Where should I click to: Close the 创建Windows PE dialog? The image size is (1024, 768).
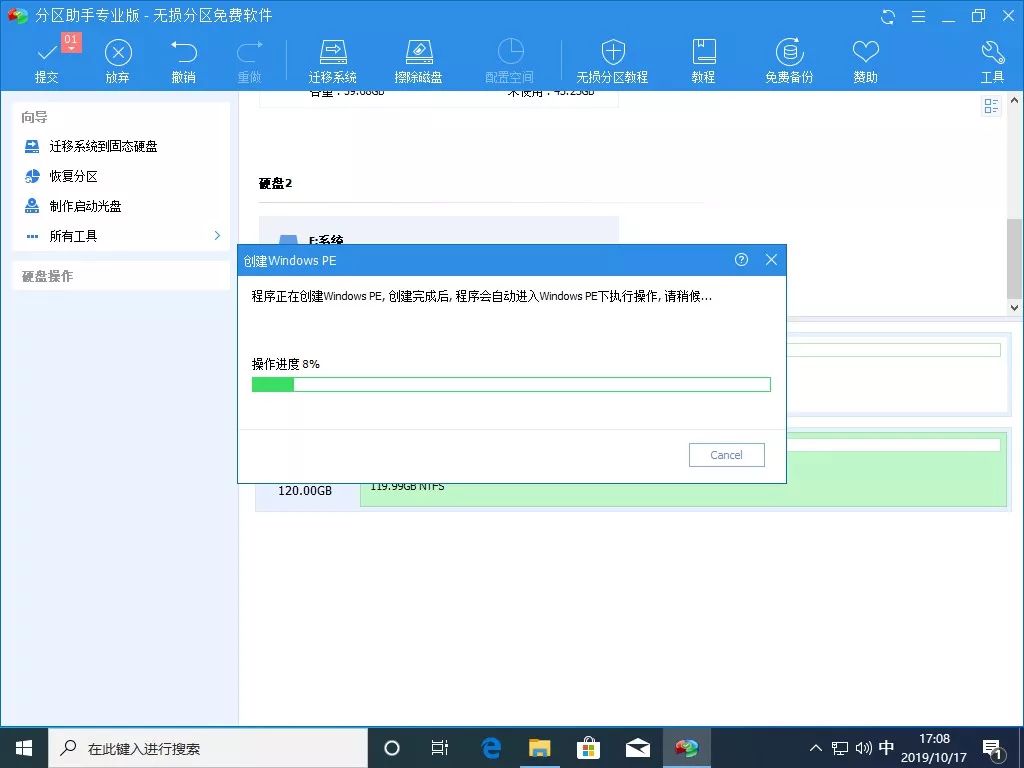point(771,260)
